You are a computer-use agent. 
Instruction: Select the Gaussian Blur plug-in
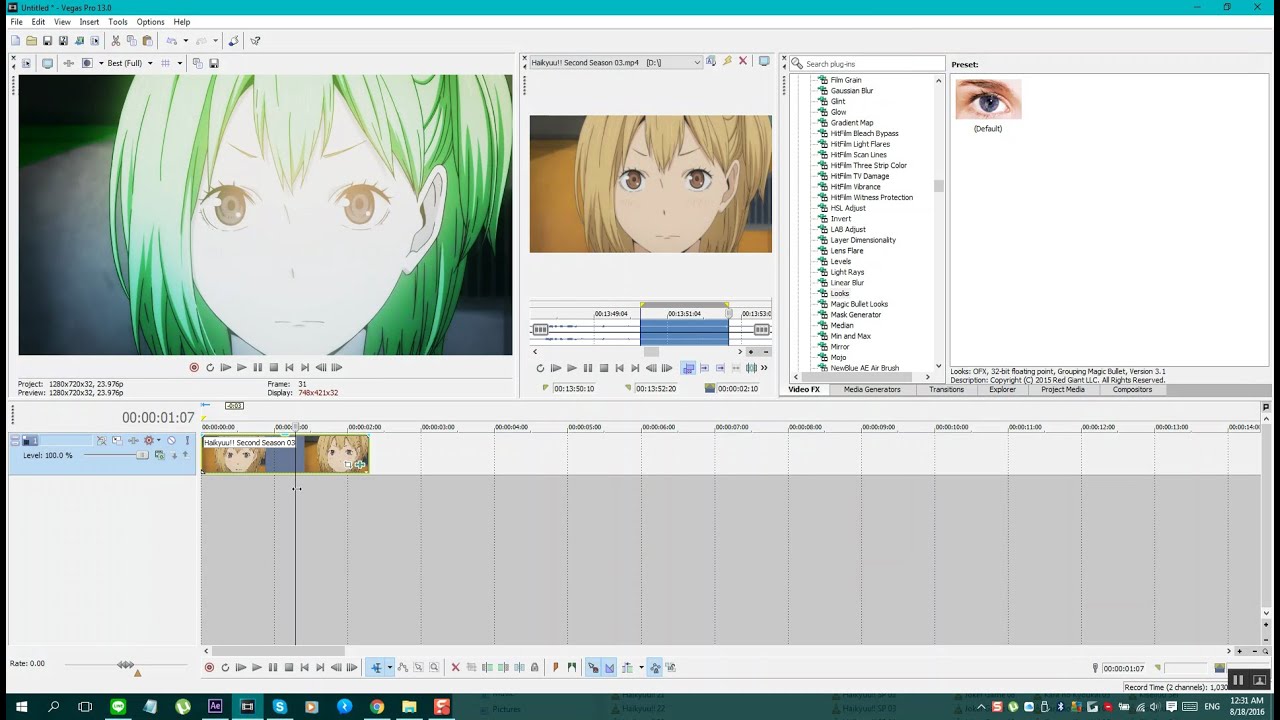[851, 91]
